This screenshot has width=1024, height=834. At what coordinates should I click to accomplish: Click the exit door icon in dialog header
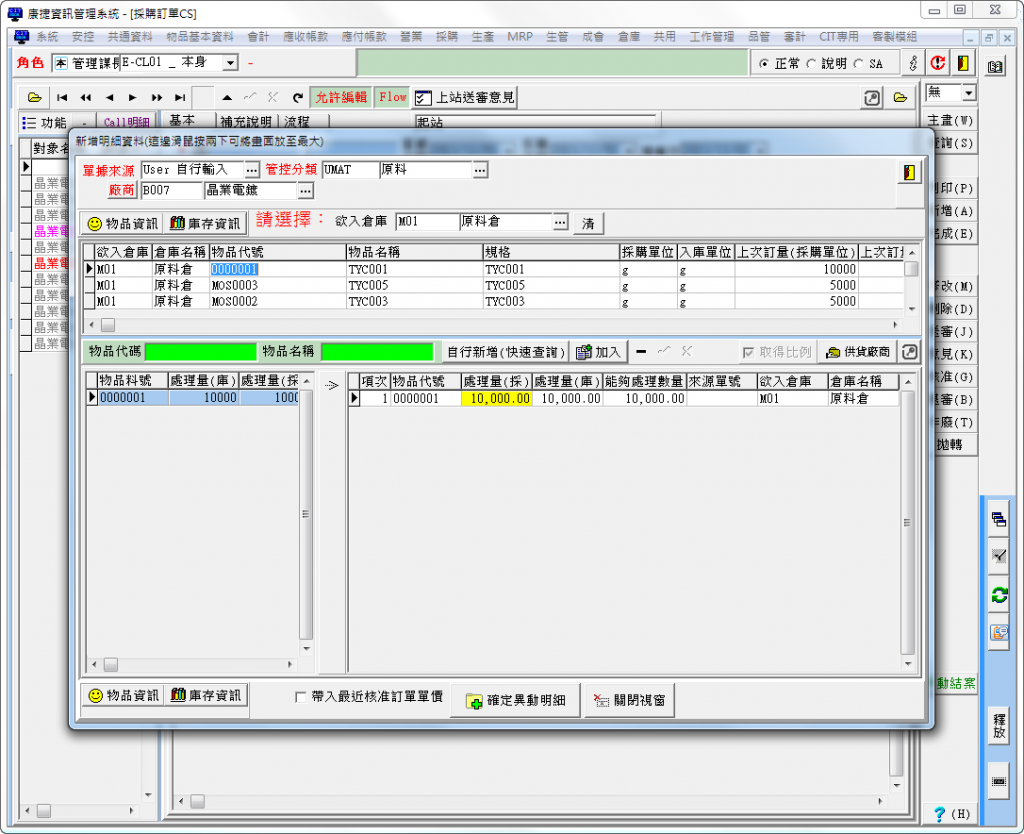[x=907, y=172]
